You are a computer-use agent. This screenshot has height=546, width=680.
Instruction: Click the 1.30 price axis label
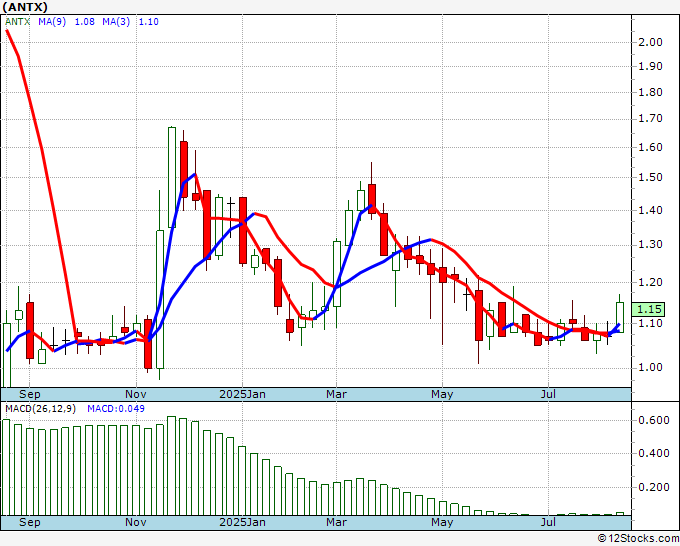(x=651, y=245)
